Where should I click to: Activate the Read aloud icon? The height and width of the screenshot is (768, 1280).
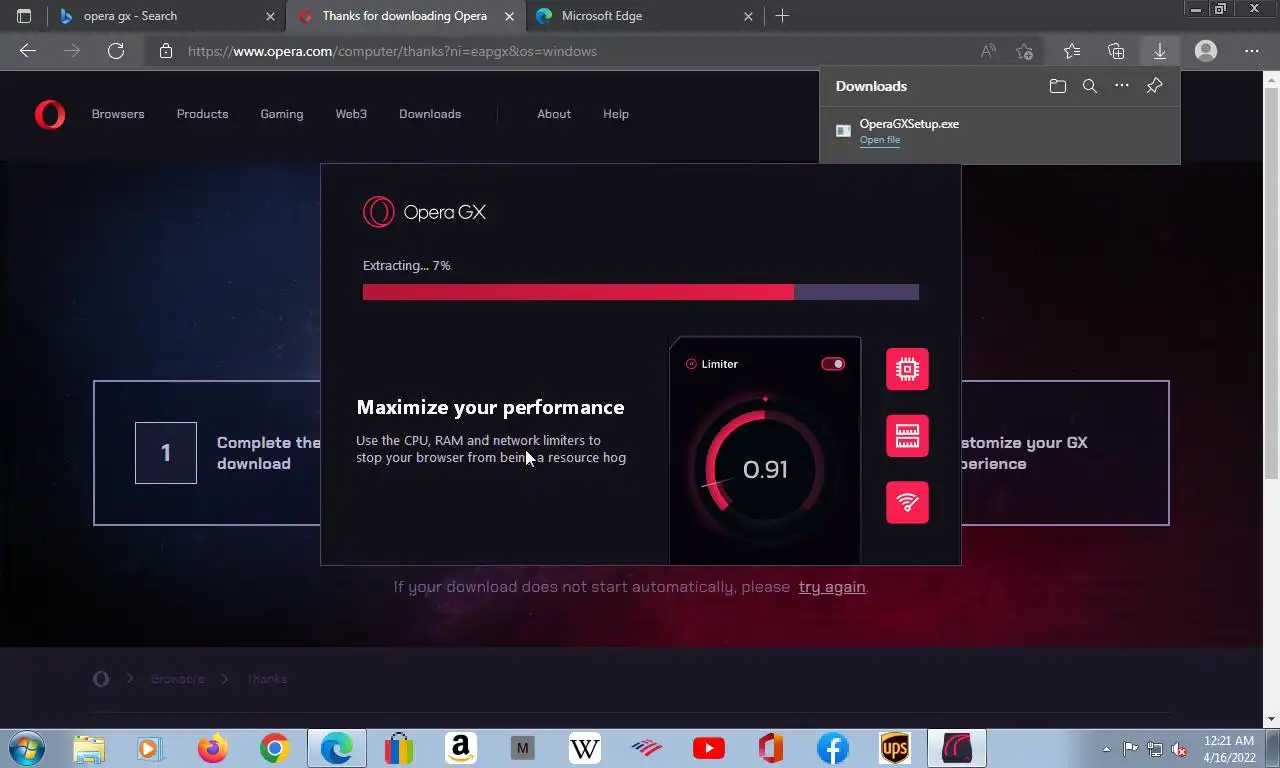point(988,51)
